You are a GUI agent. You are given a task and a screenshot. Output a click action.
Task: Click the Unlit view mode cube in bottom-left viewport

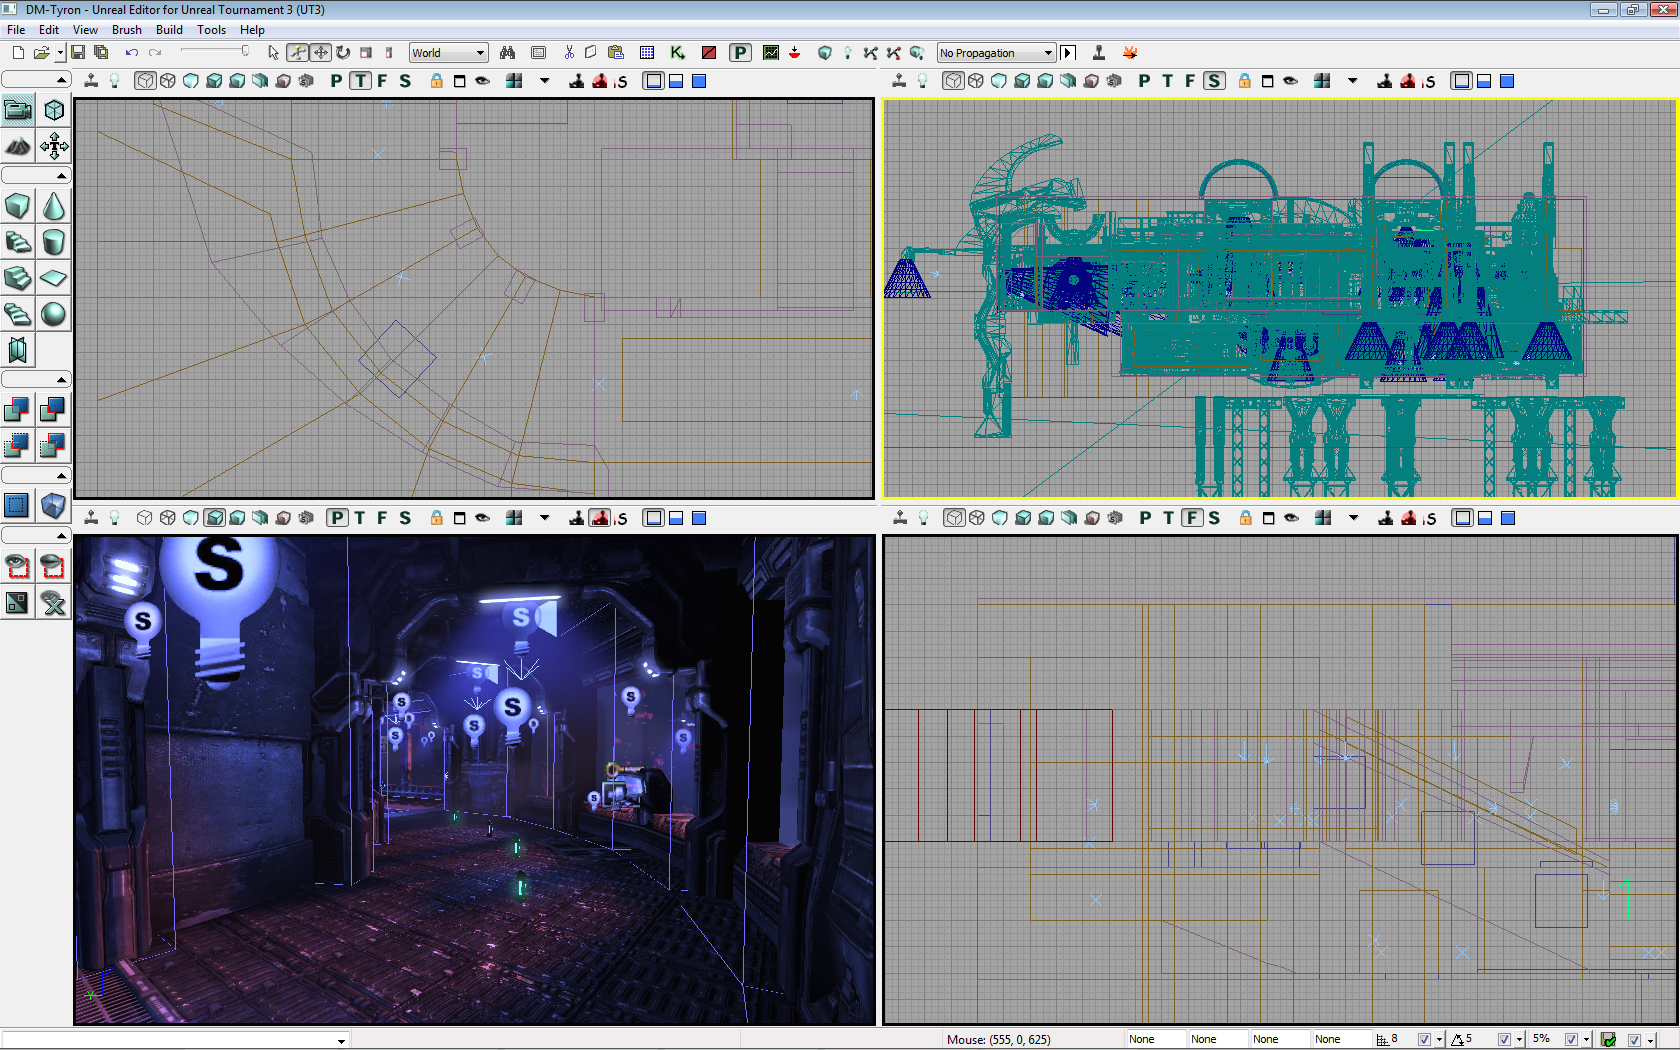click(191, 518)
